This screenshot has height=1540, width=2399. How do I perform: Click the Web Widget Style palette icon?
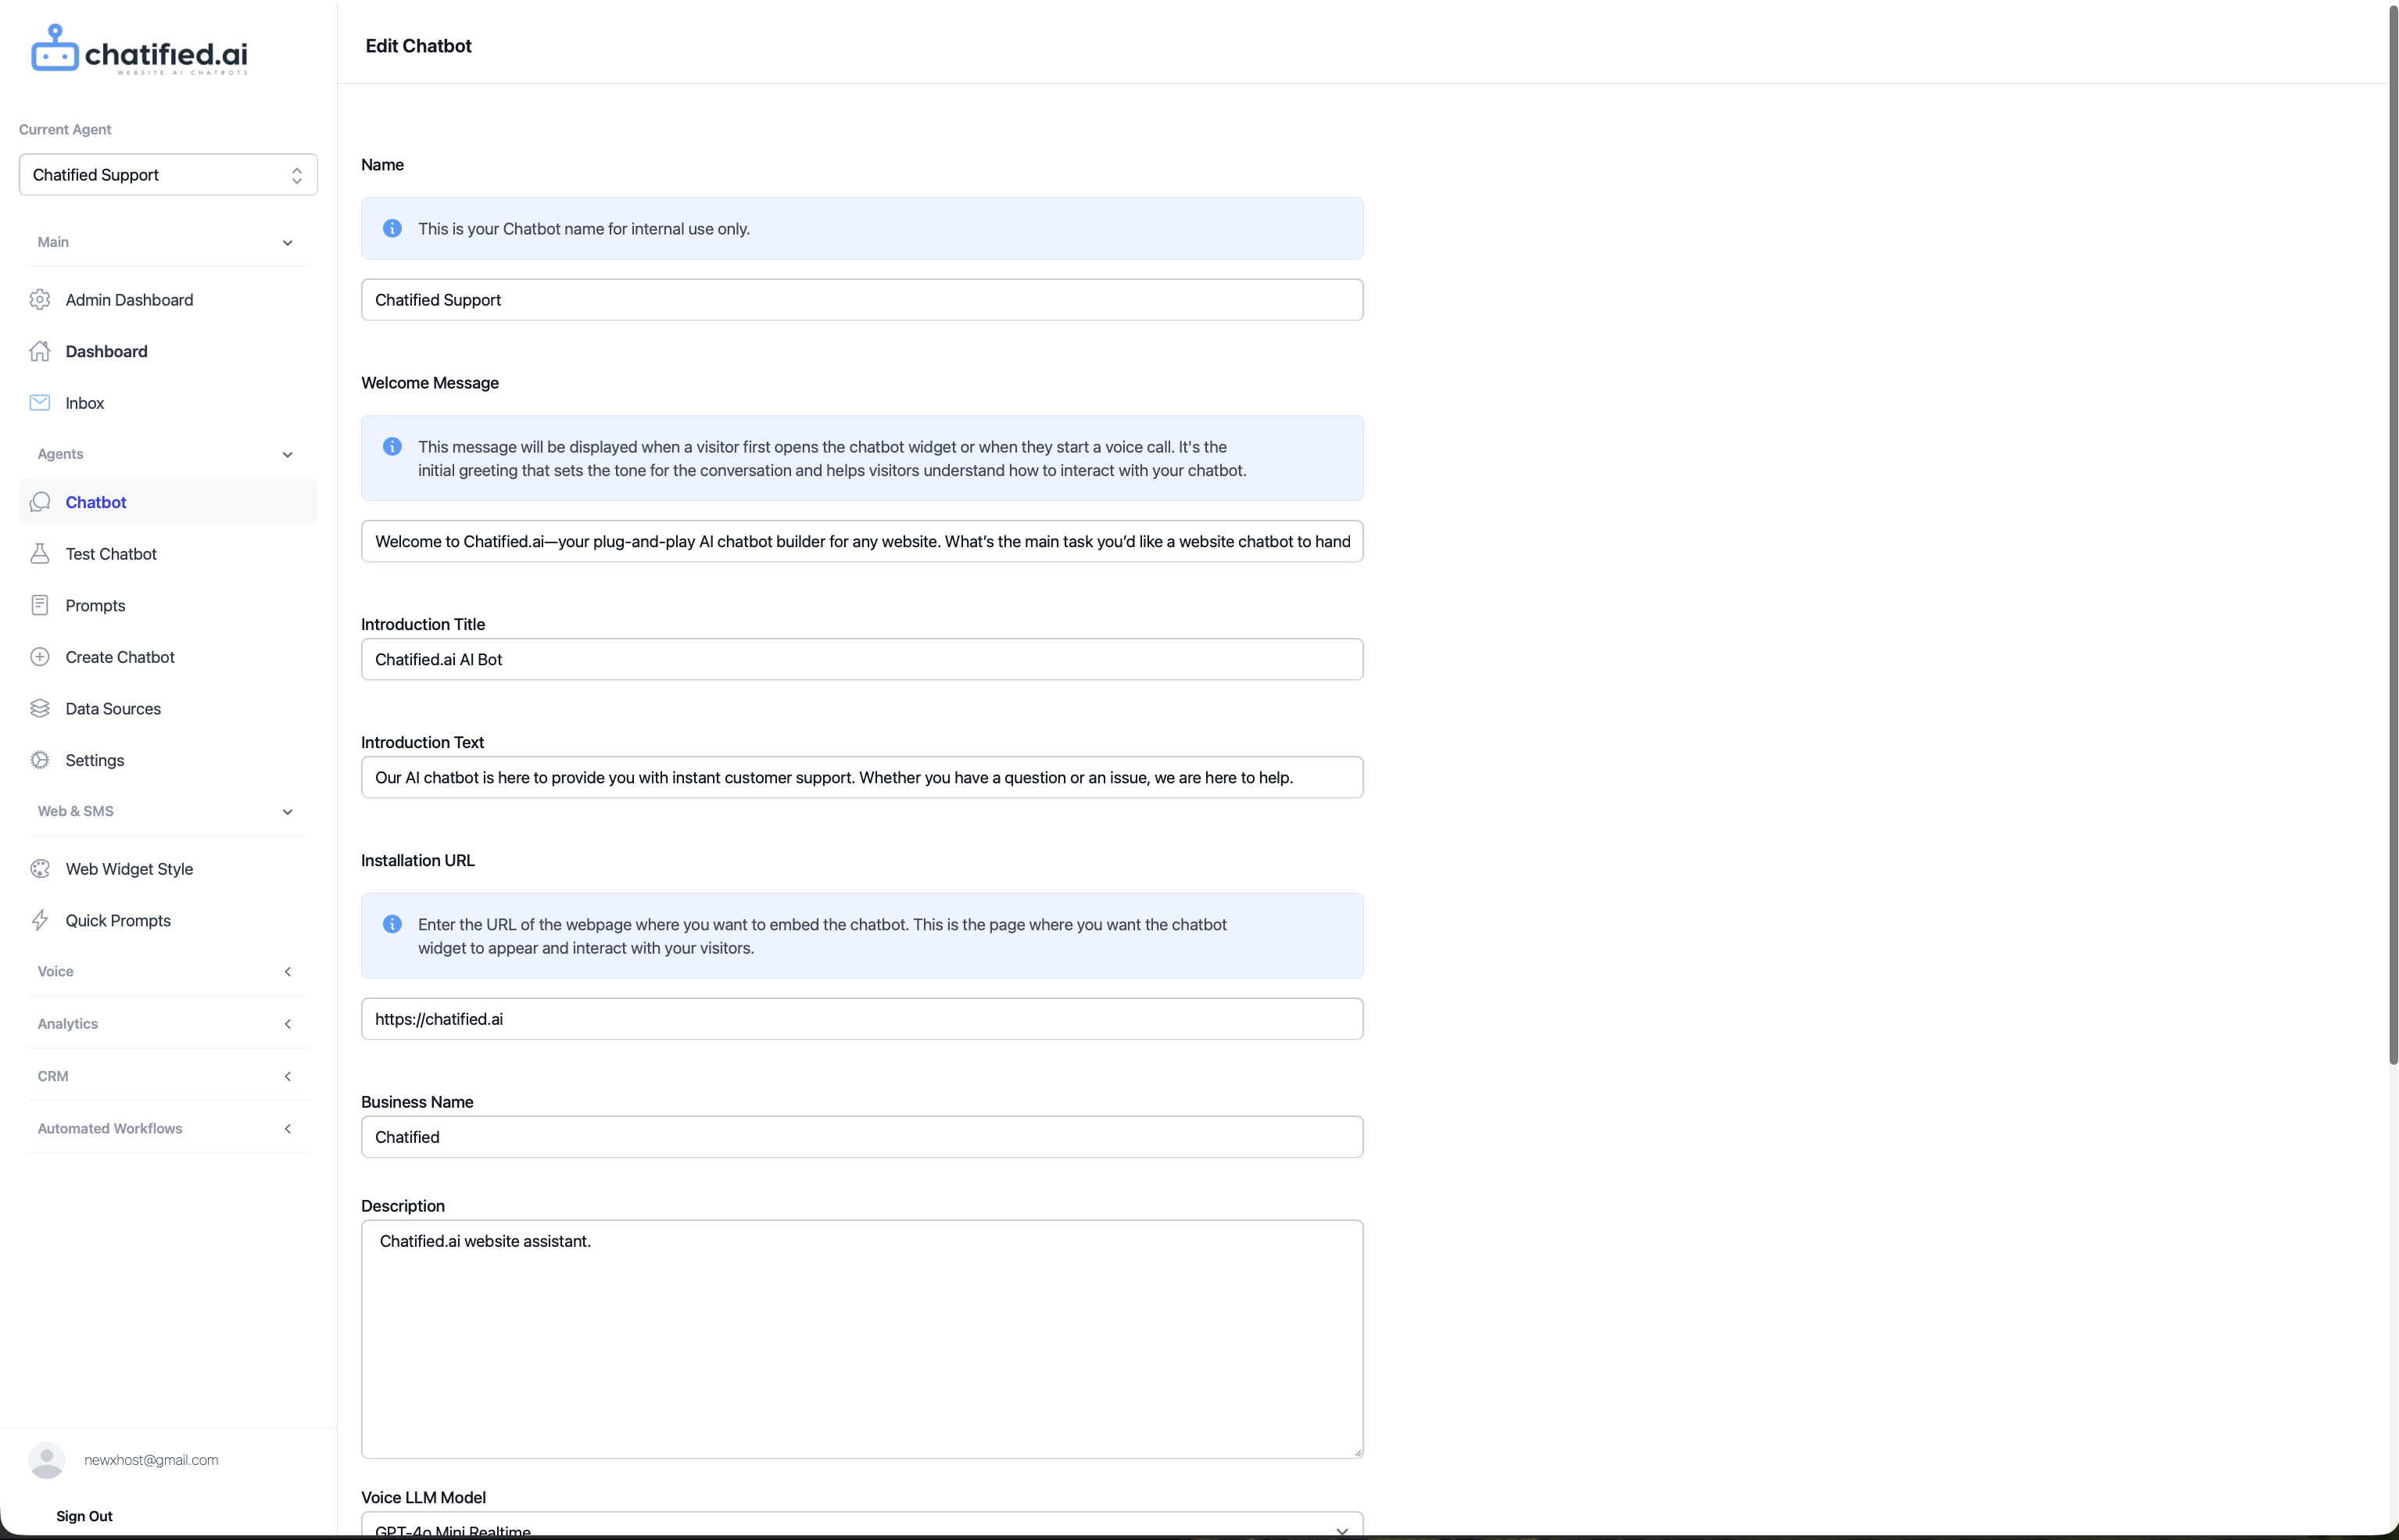click(40, 868)
